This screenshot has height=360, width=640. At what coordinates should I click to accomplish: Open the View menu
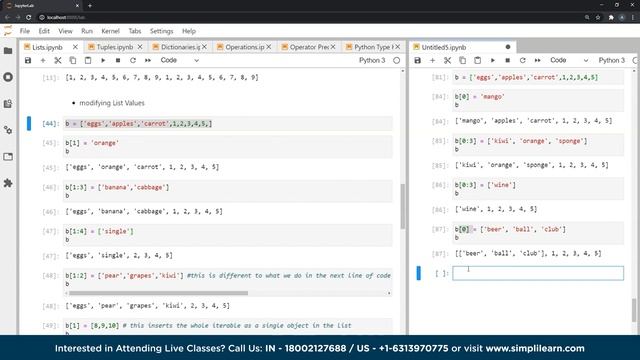pyautogui.click(x=65, y=31)
